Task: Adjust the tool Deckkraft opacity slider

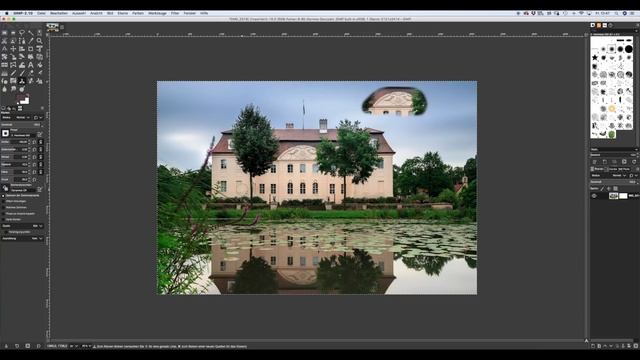Action: [20, 124]
